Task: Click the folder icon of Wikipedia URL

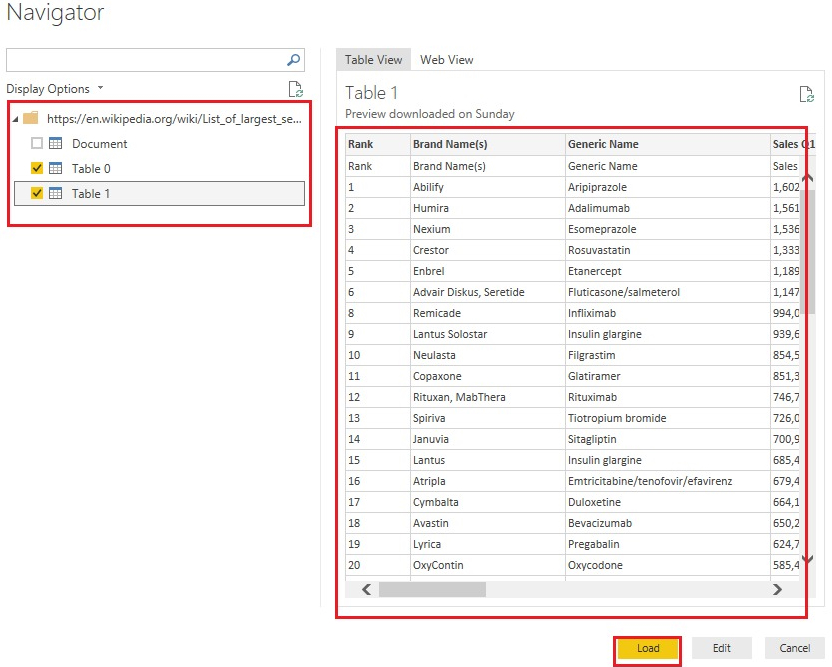Action: 31,118
